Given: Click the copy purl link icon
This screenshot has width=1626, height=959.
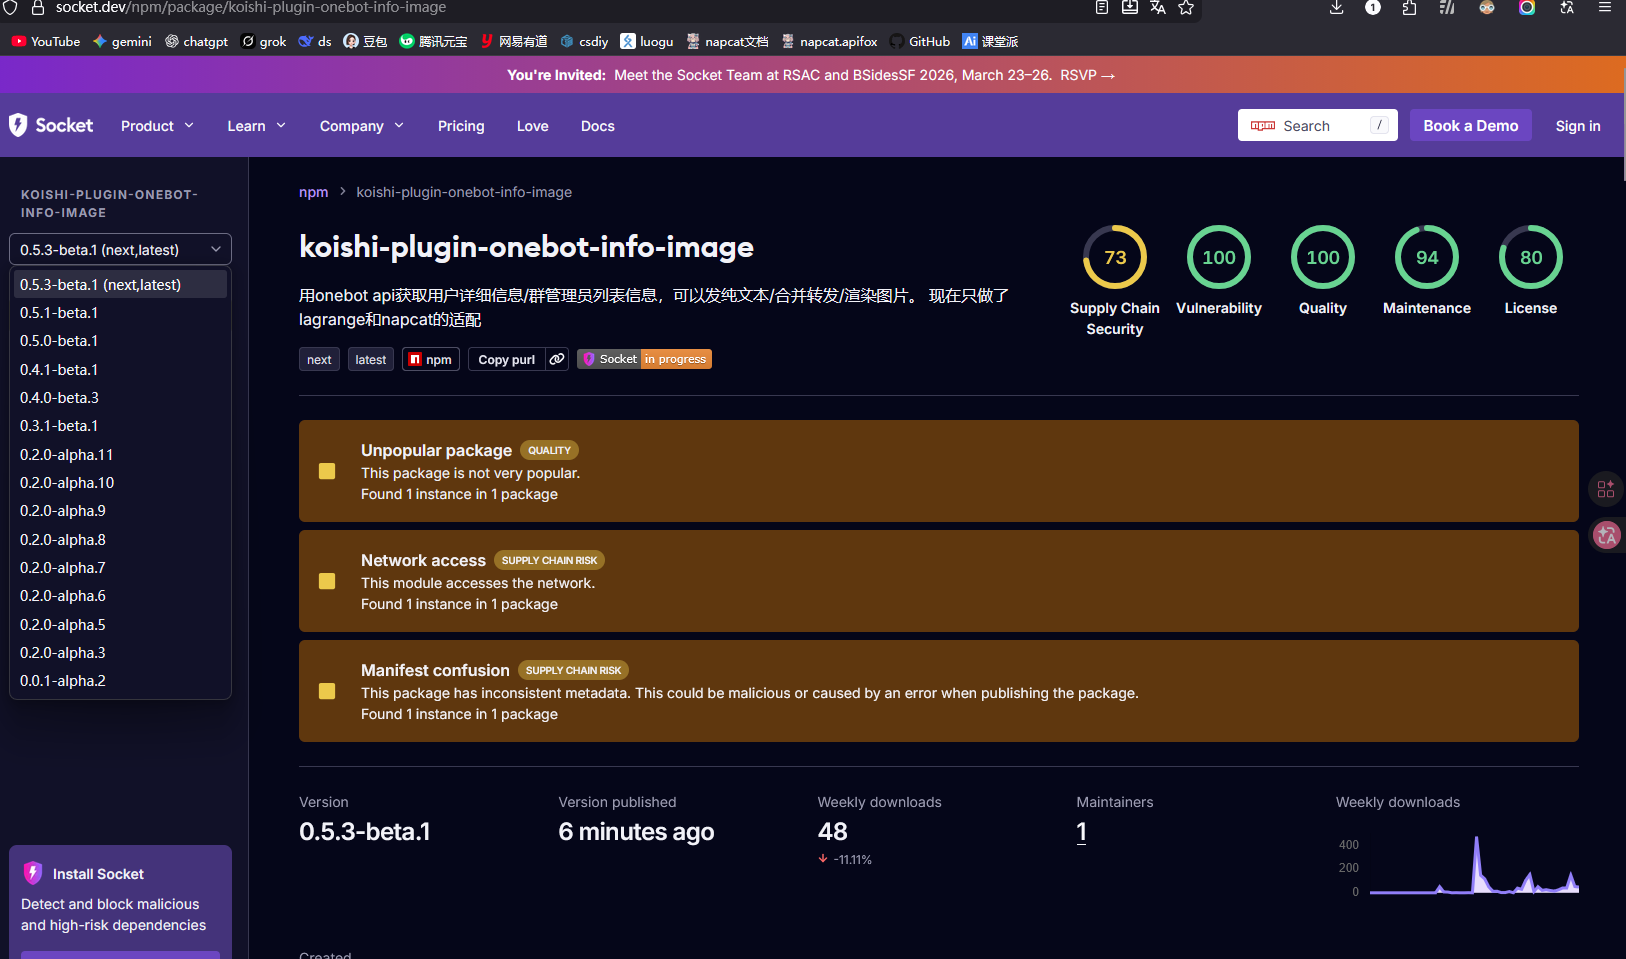Looking at the screenshot, I should coord(557,359).
